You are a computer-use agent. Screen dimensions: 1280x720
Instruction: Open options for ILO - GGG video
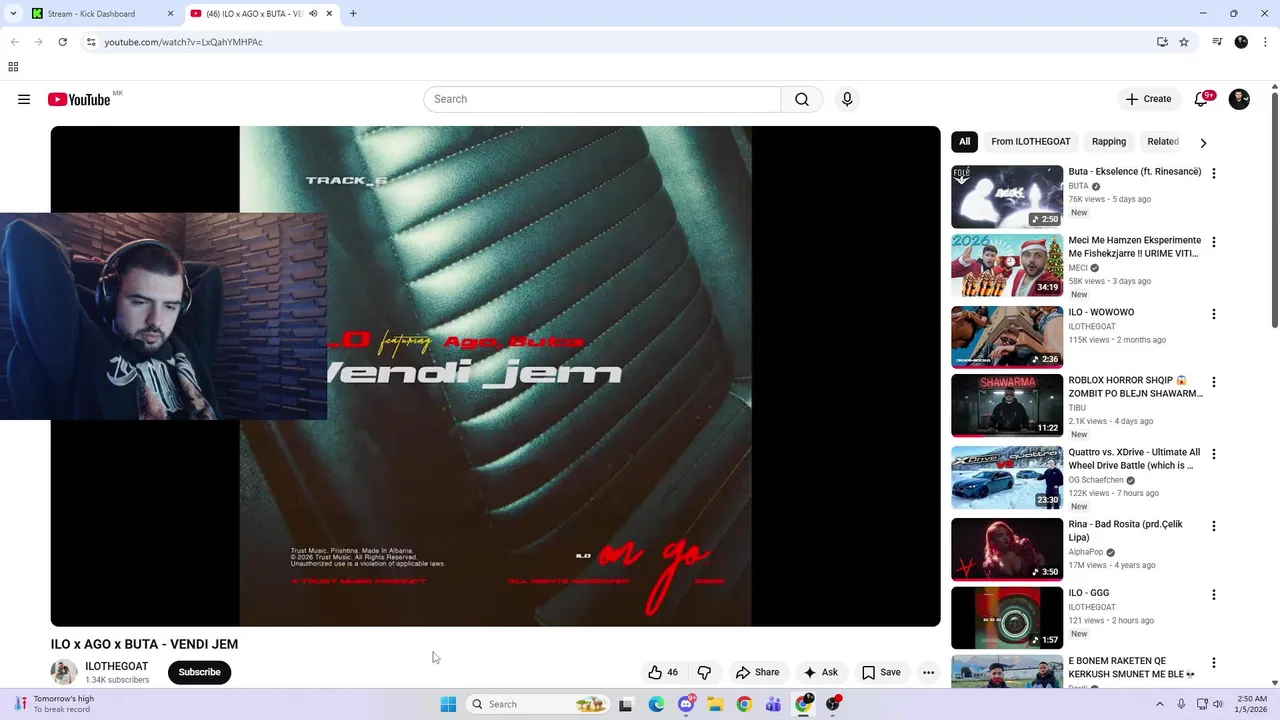pyautogui.click(x=1214, y=594)
